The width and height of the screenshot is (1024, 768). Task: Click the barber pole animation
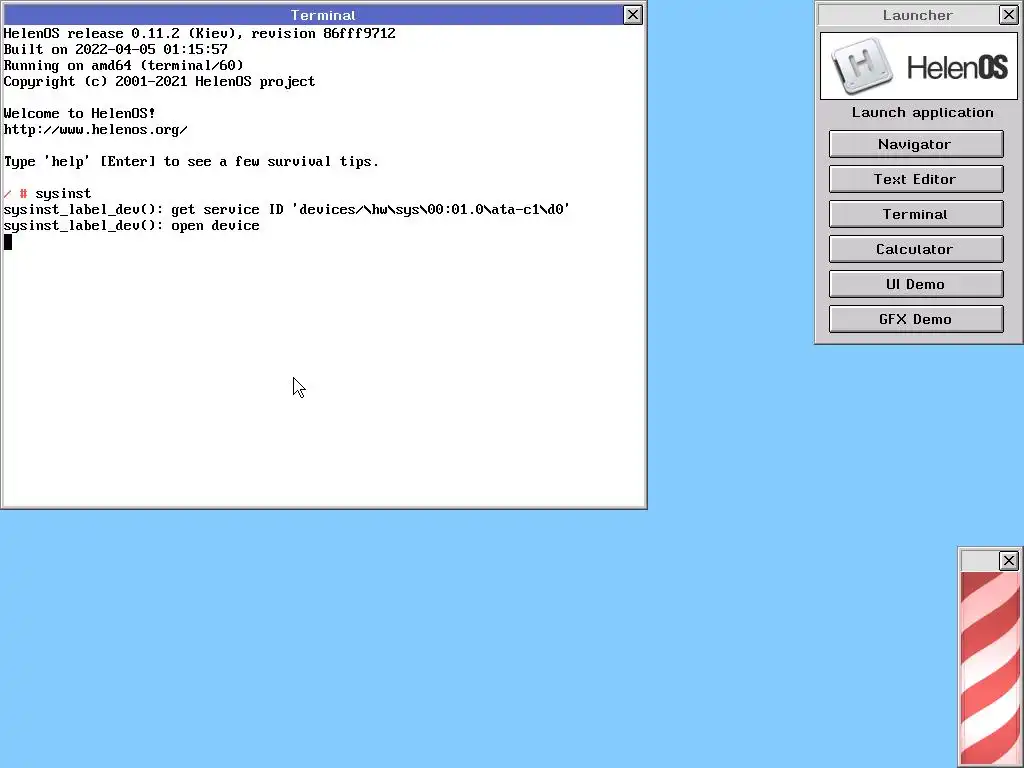(990, 669)
